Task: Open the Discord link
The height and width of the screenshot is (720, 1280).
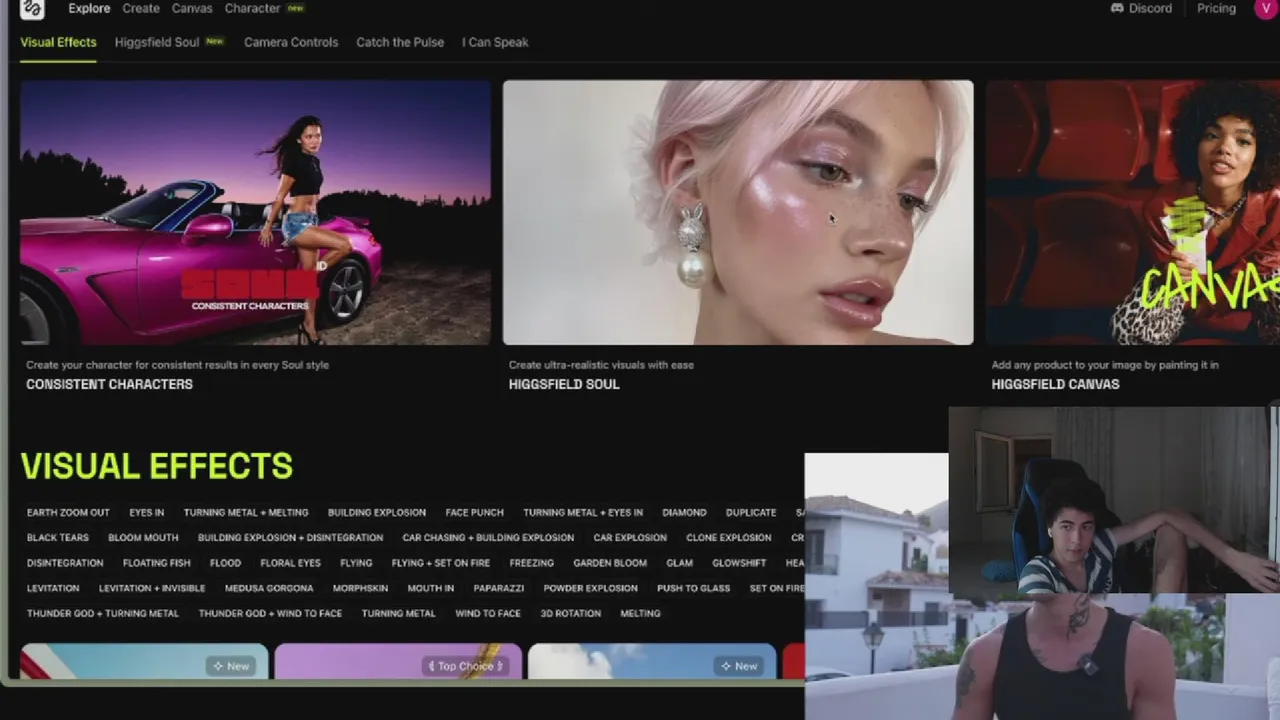Action: tap(1141, 8)
